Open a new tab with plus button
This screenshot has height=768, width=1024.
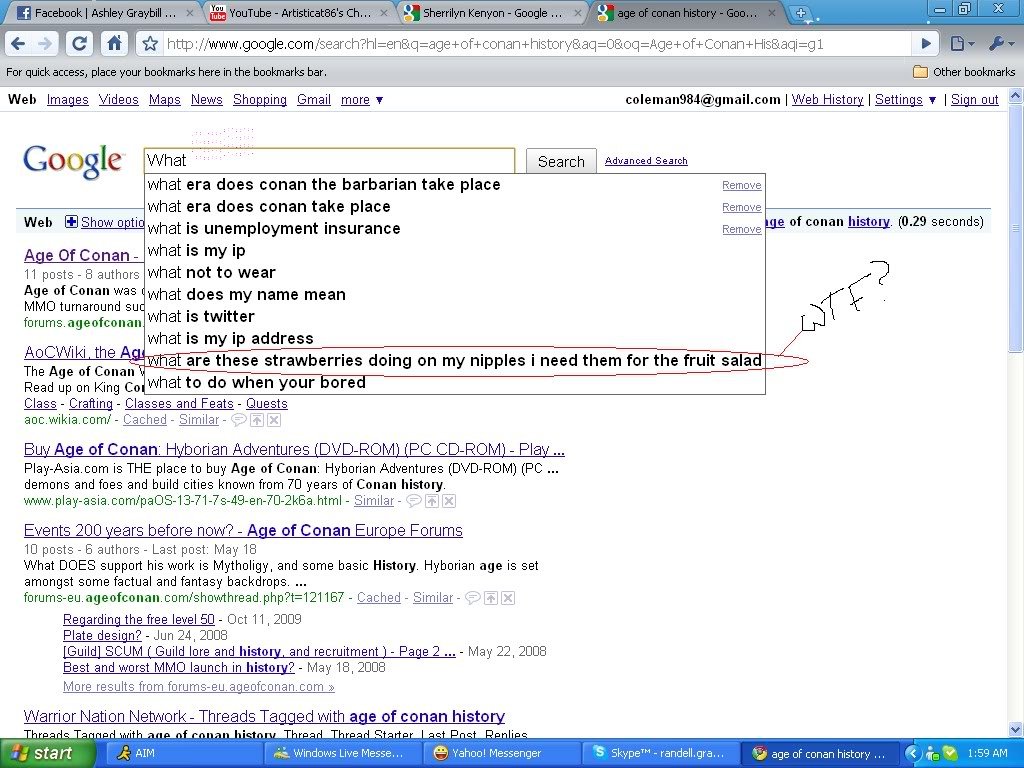(x=801, y=12)
